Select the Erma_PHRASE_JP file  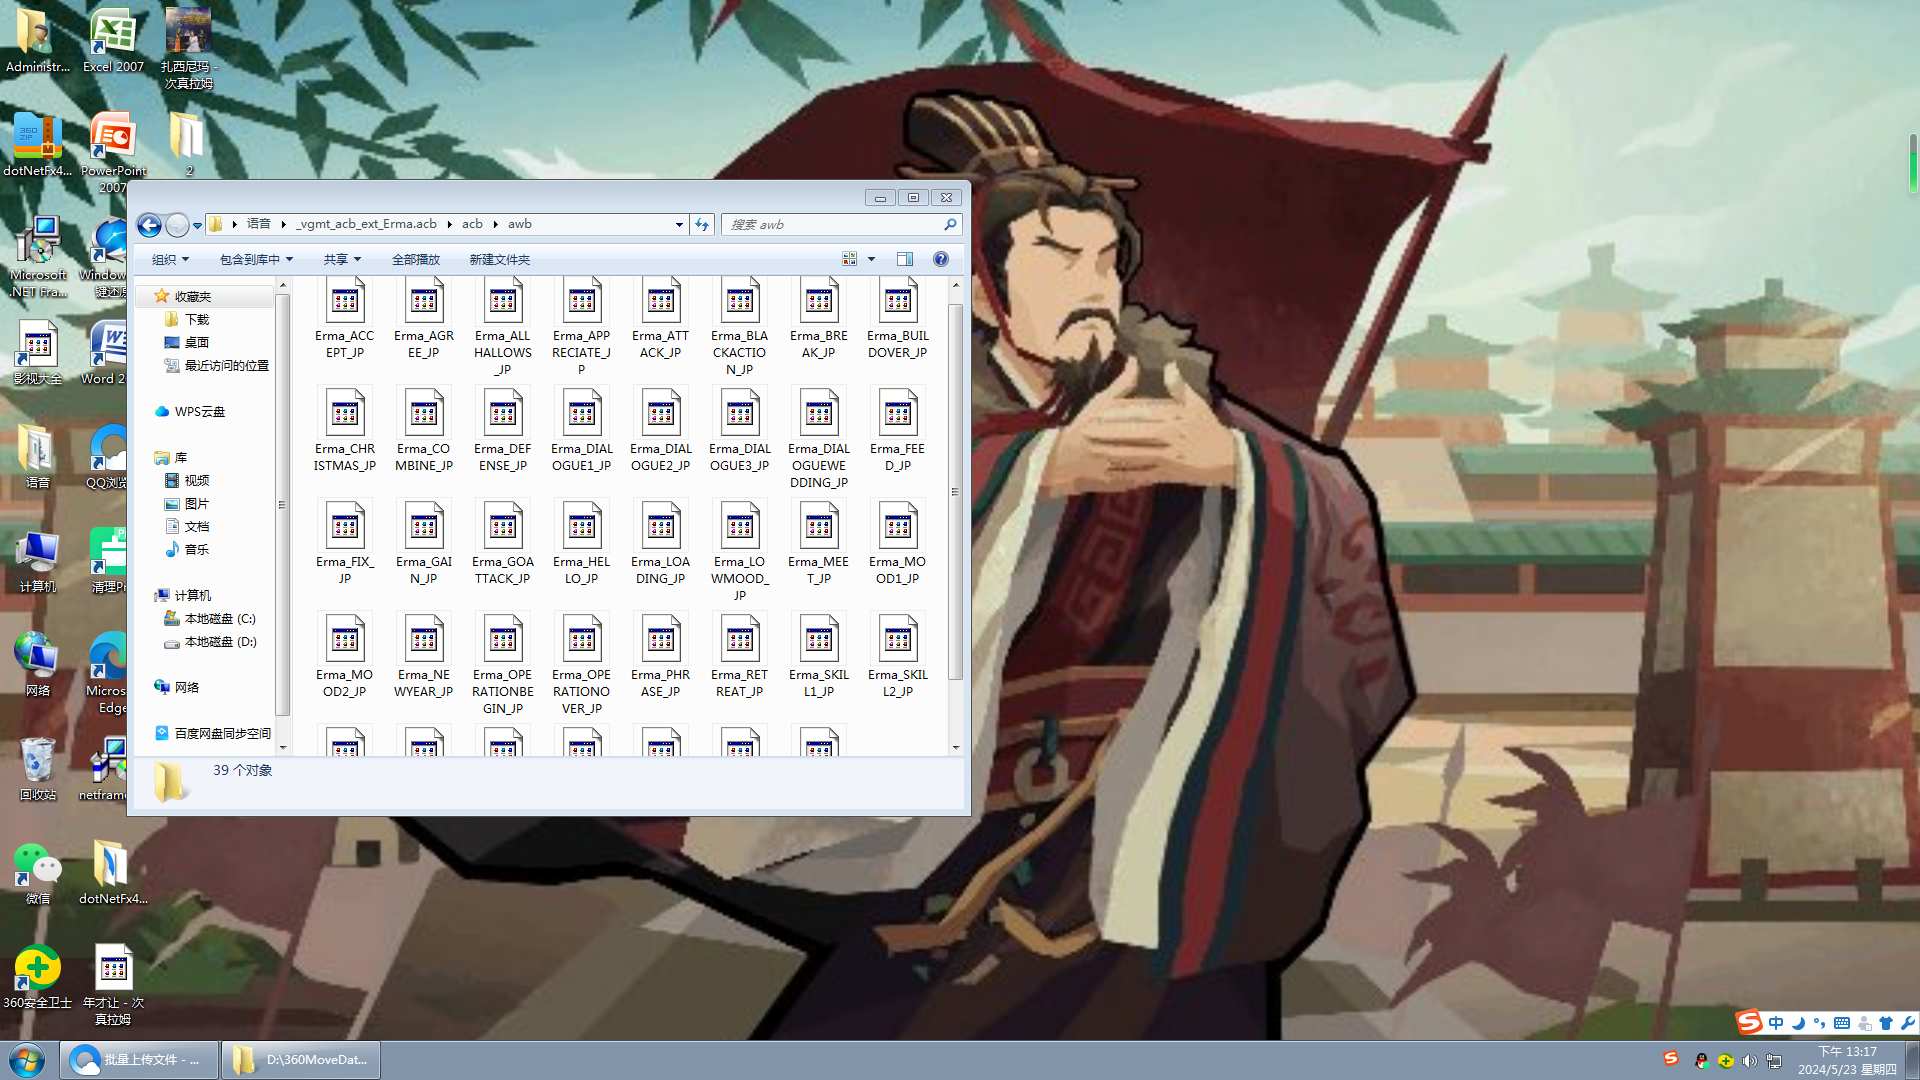661,656
